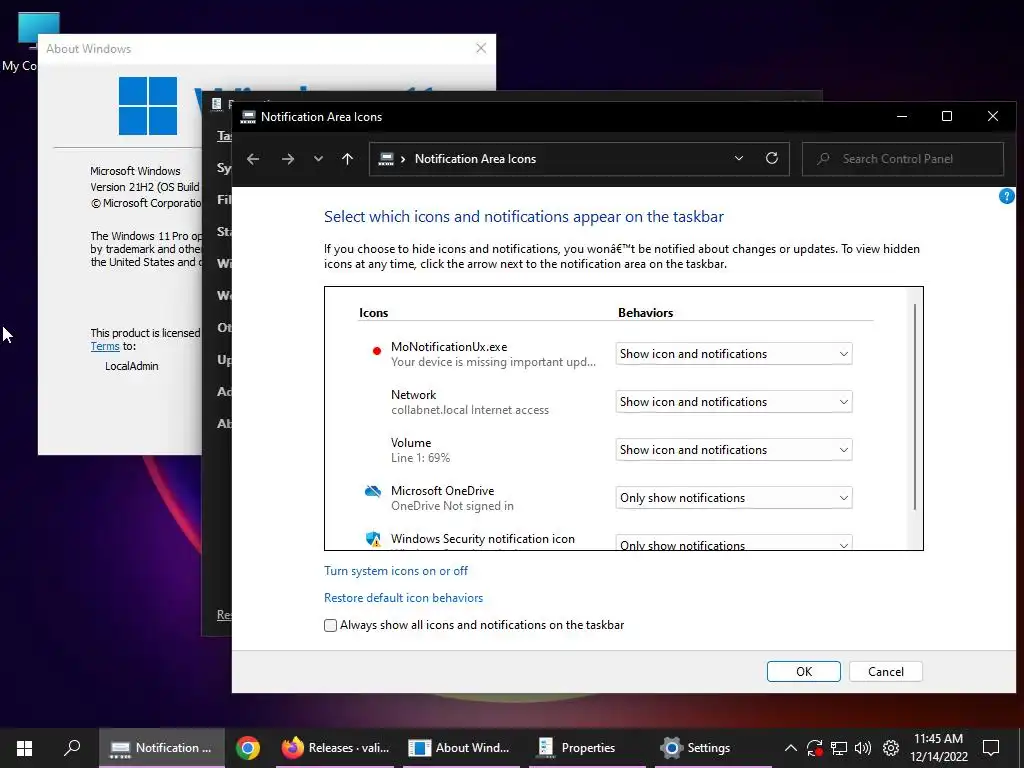The width and height of the screenshot is (1024, 768).
Task: Open Volume behavior dropdown
Action: tap(733, 450)
